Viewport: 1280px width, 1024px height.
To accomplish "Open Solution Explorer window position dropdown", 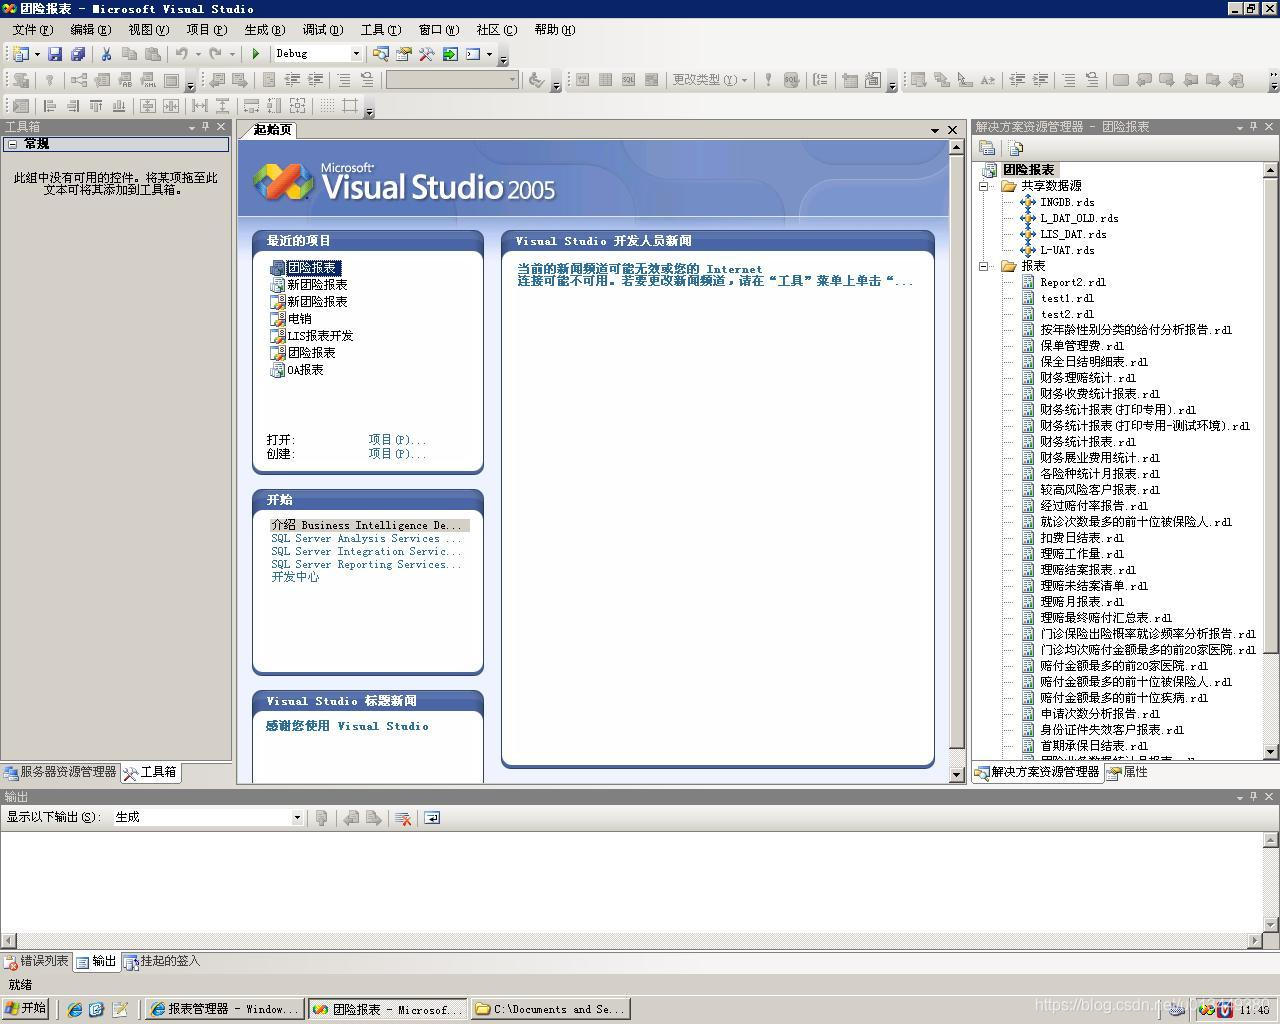I will point(1239,127).
